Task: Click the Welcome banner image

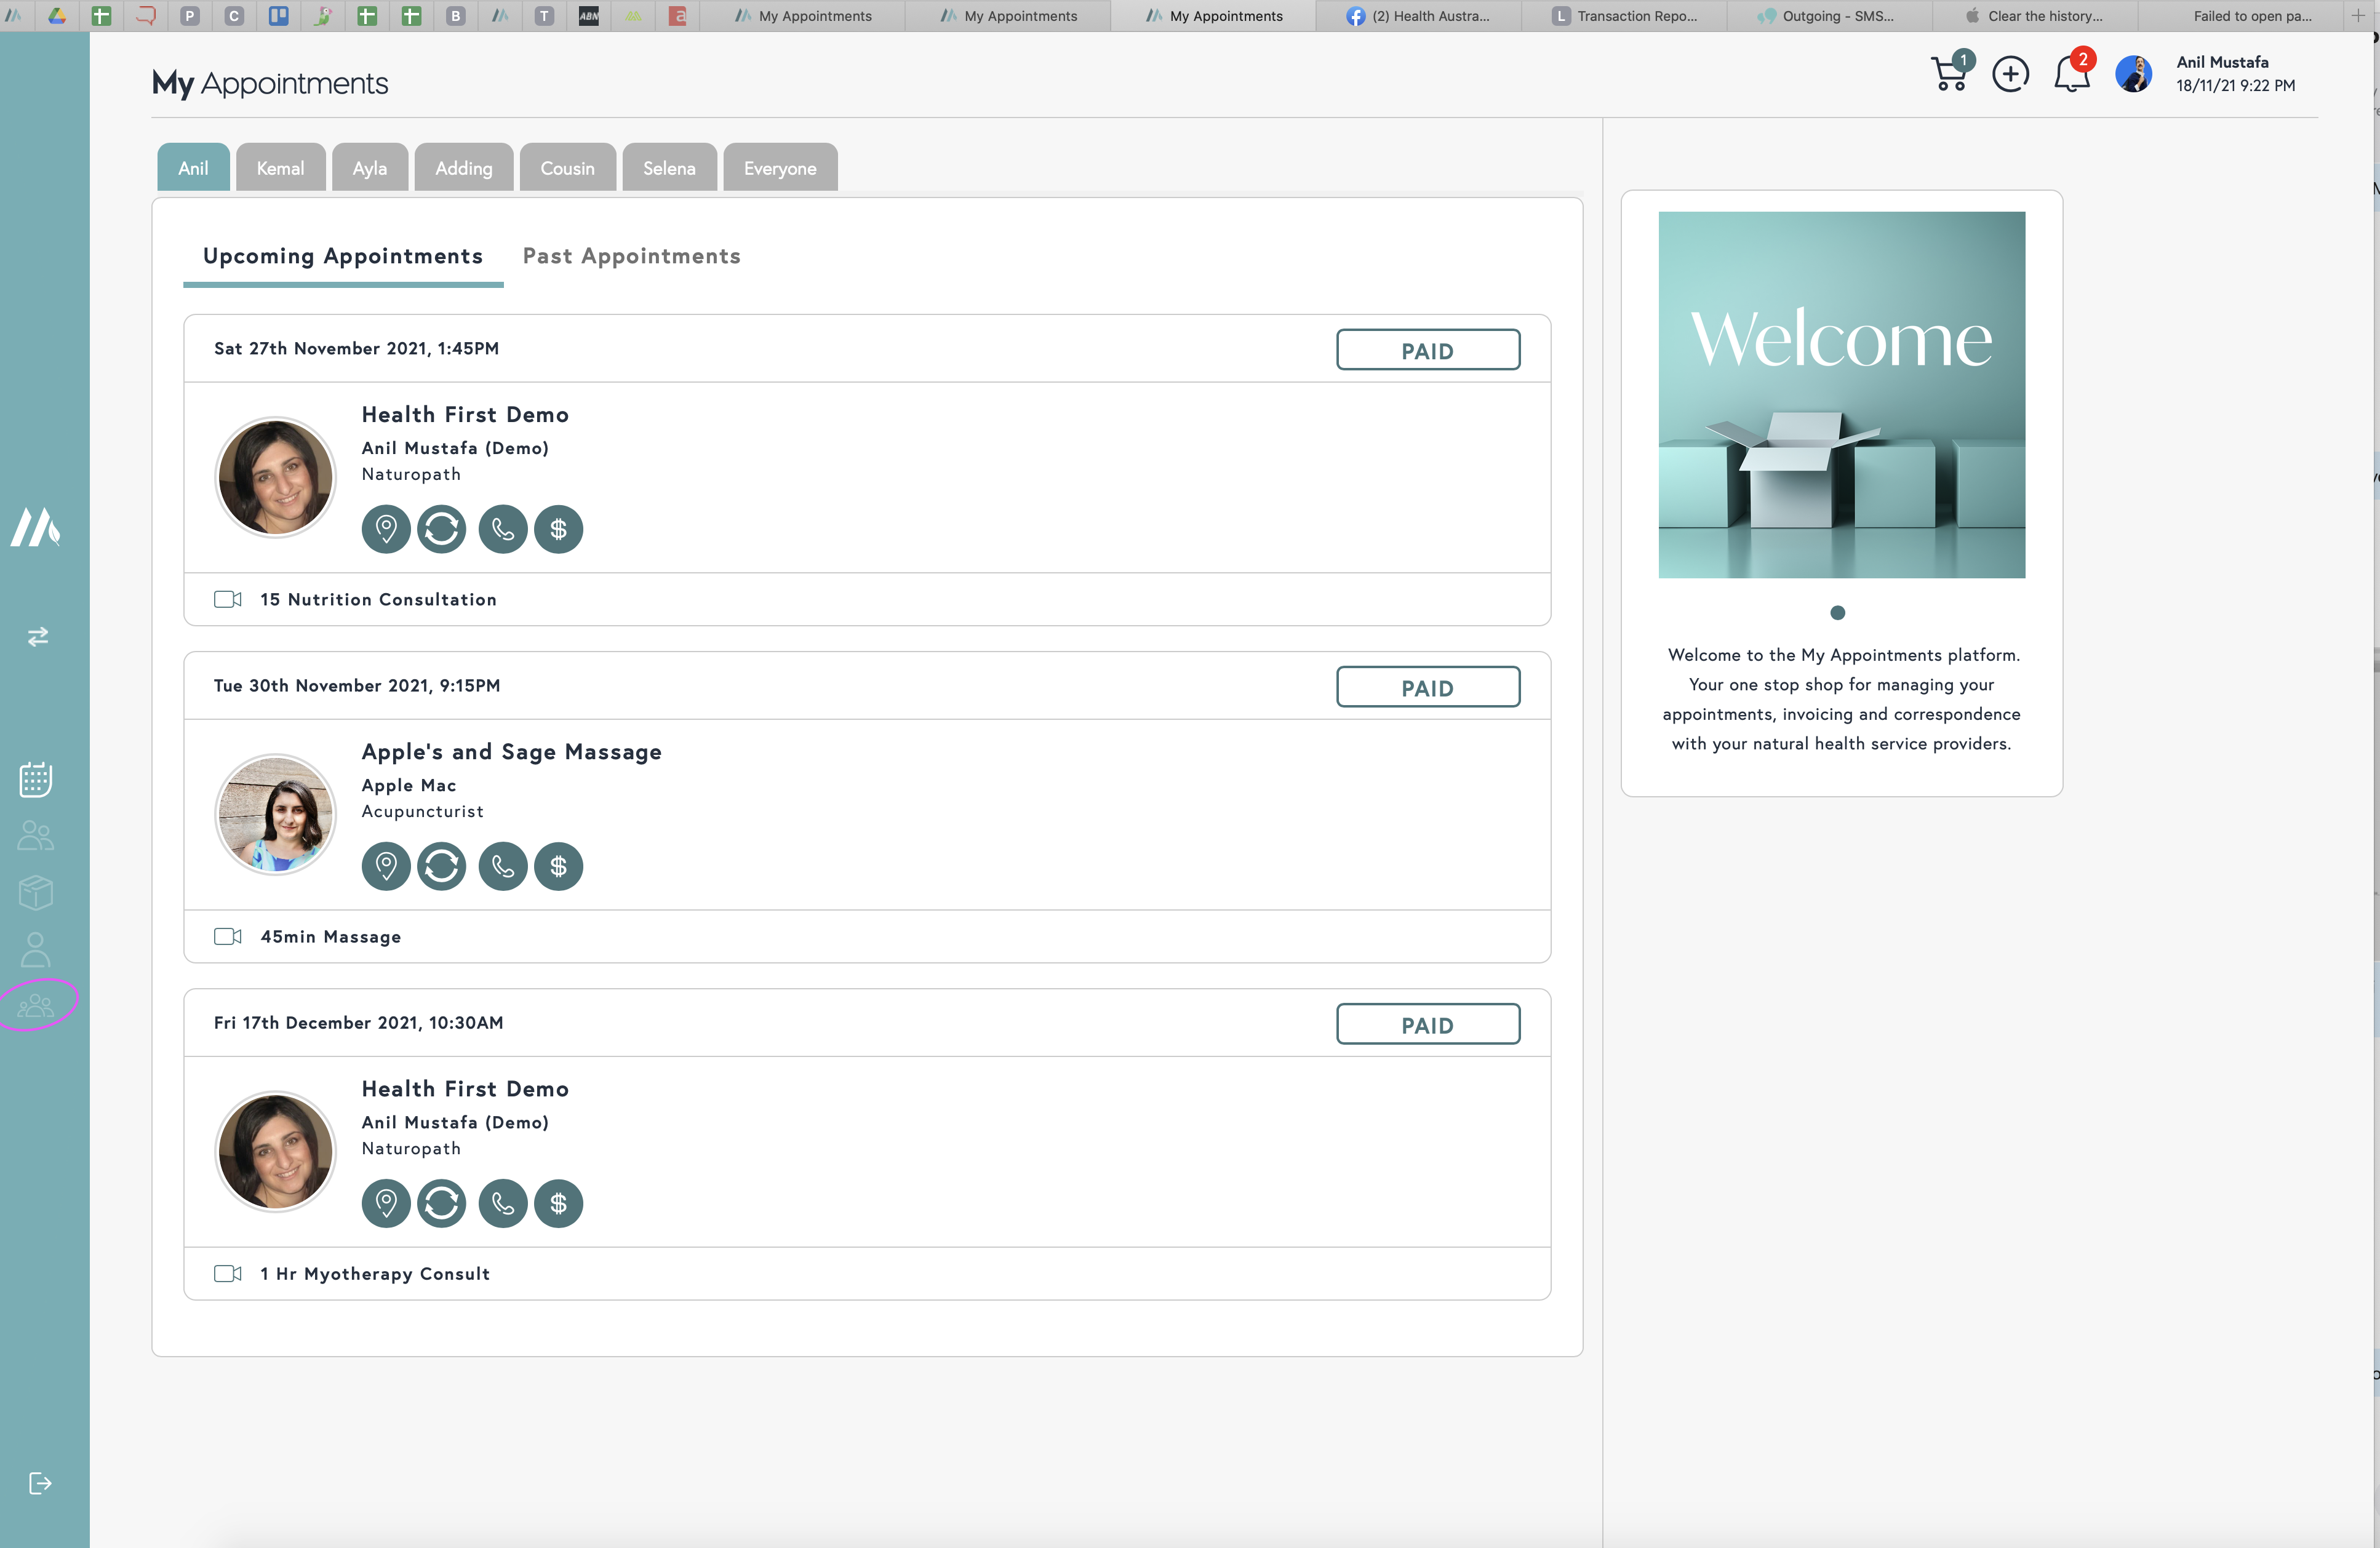Action: coord(1841,394)
